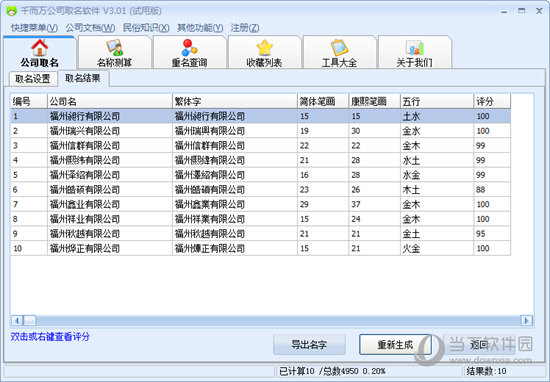Click the 导出名字 button

click(309, 344)
